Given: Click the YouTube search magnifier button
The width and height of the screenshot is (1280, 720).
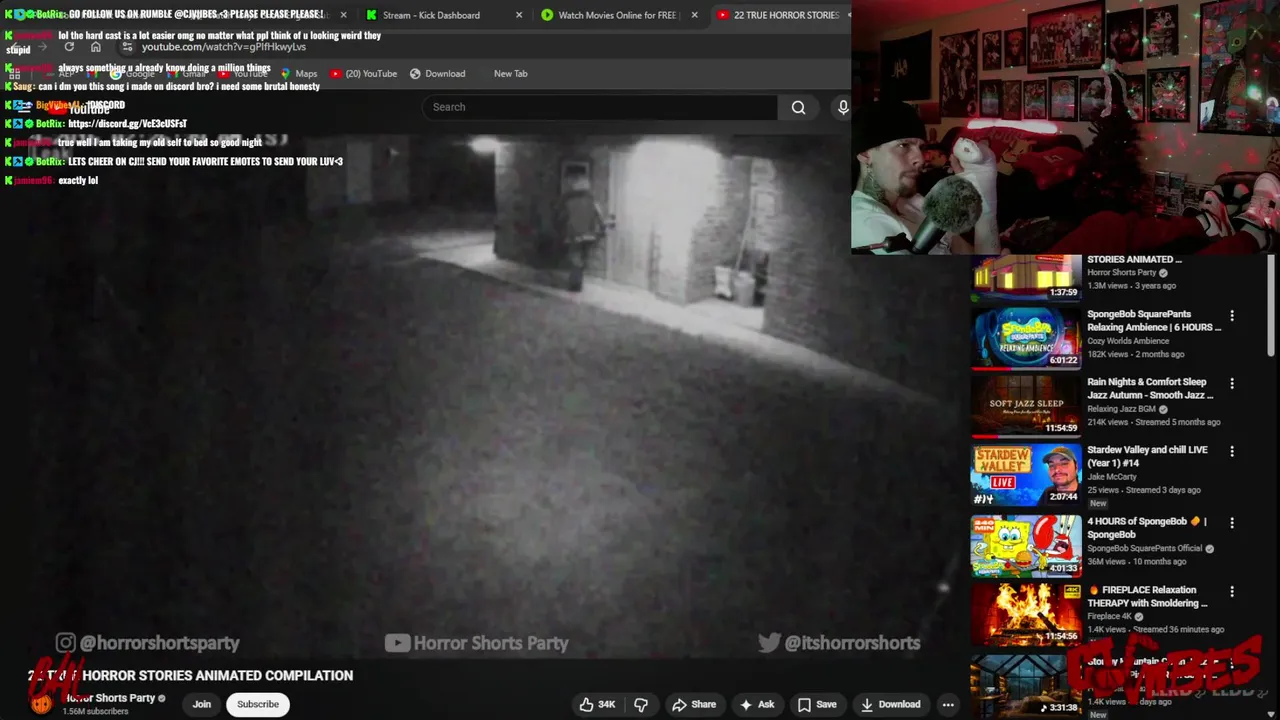Looking at the screenshot, I should (798, 107).
